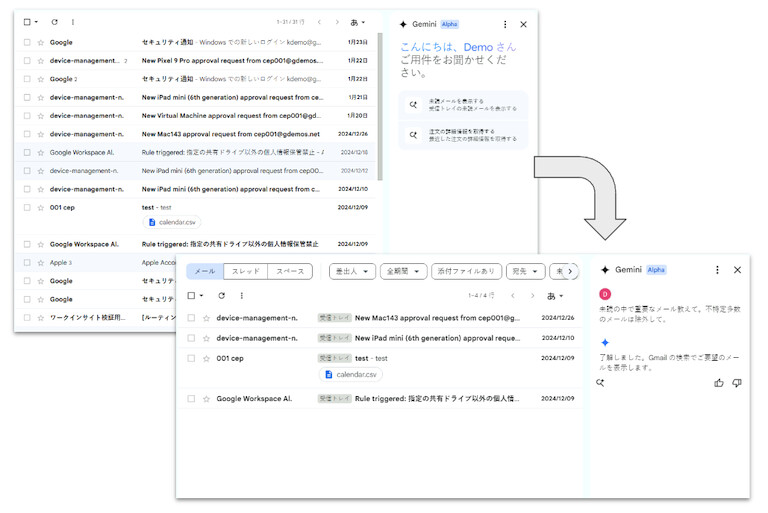Star the Google Workspace Al. email in front results
The image size is (768, 513).
tap(206, 399)
